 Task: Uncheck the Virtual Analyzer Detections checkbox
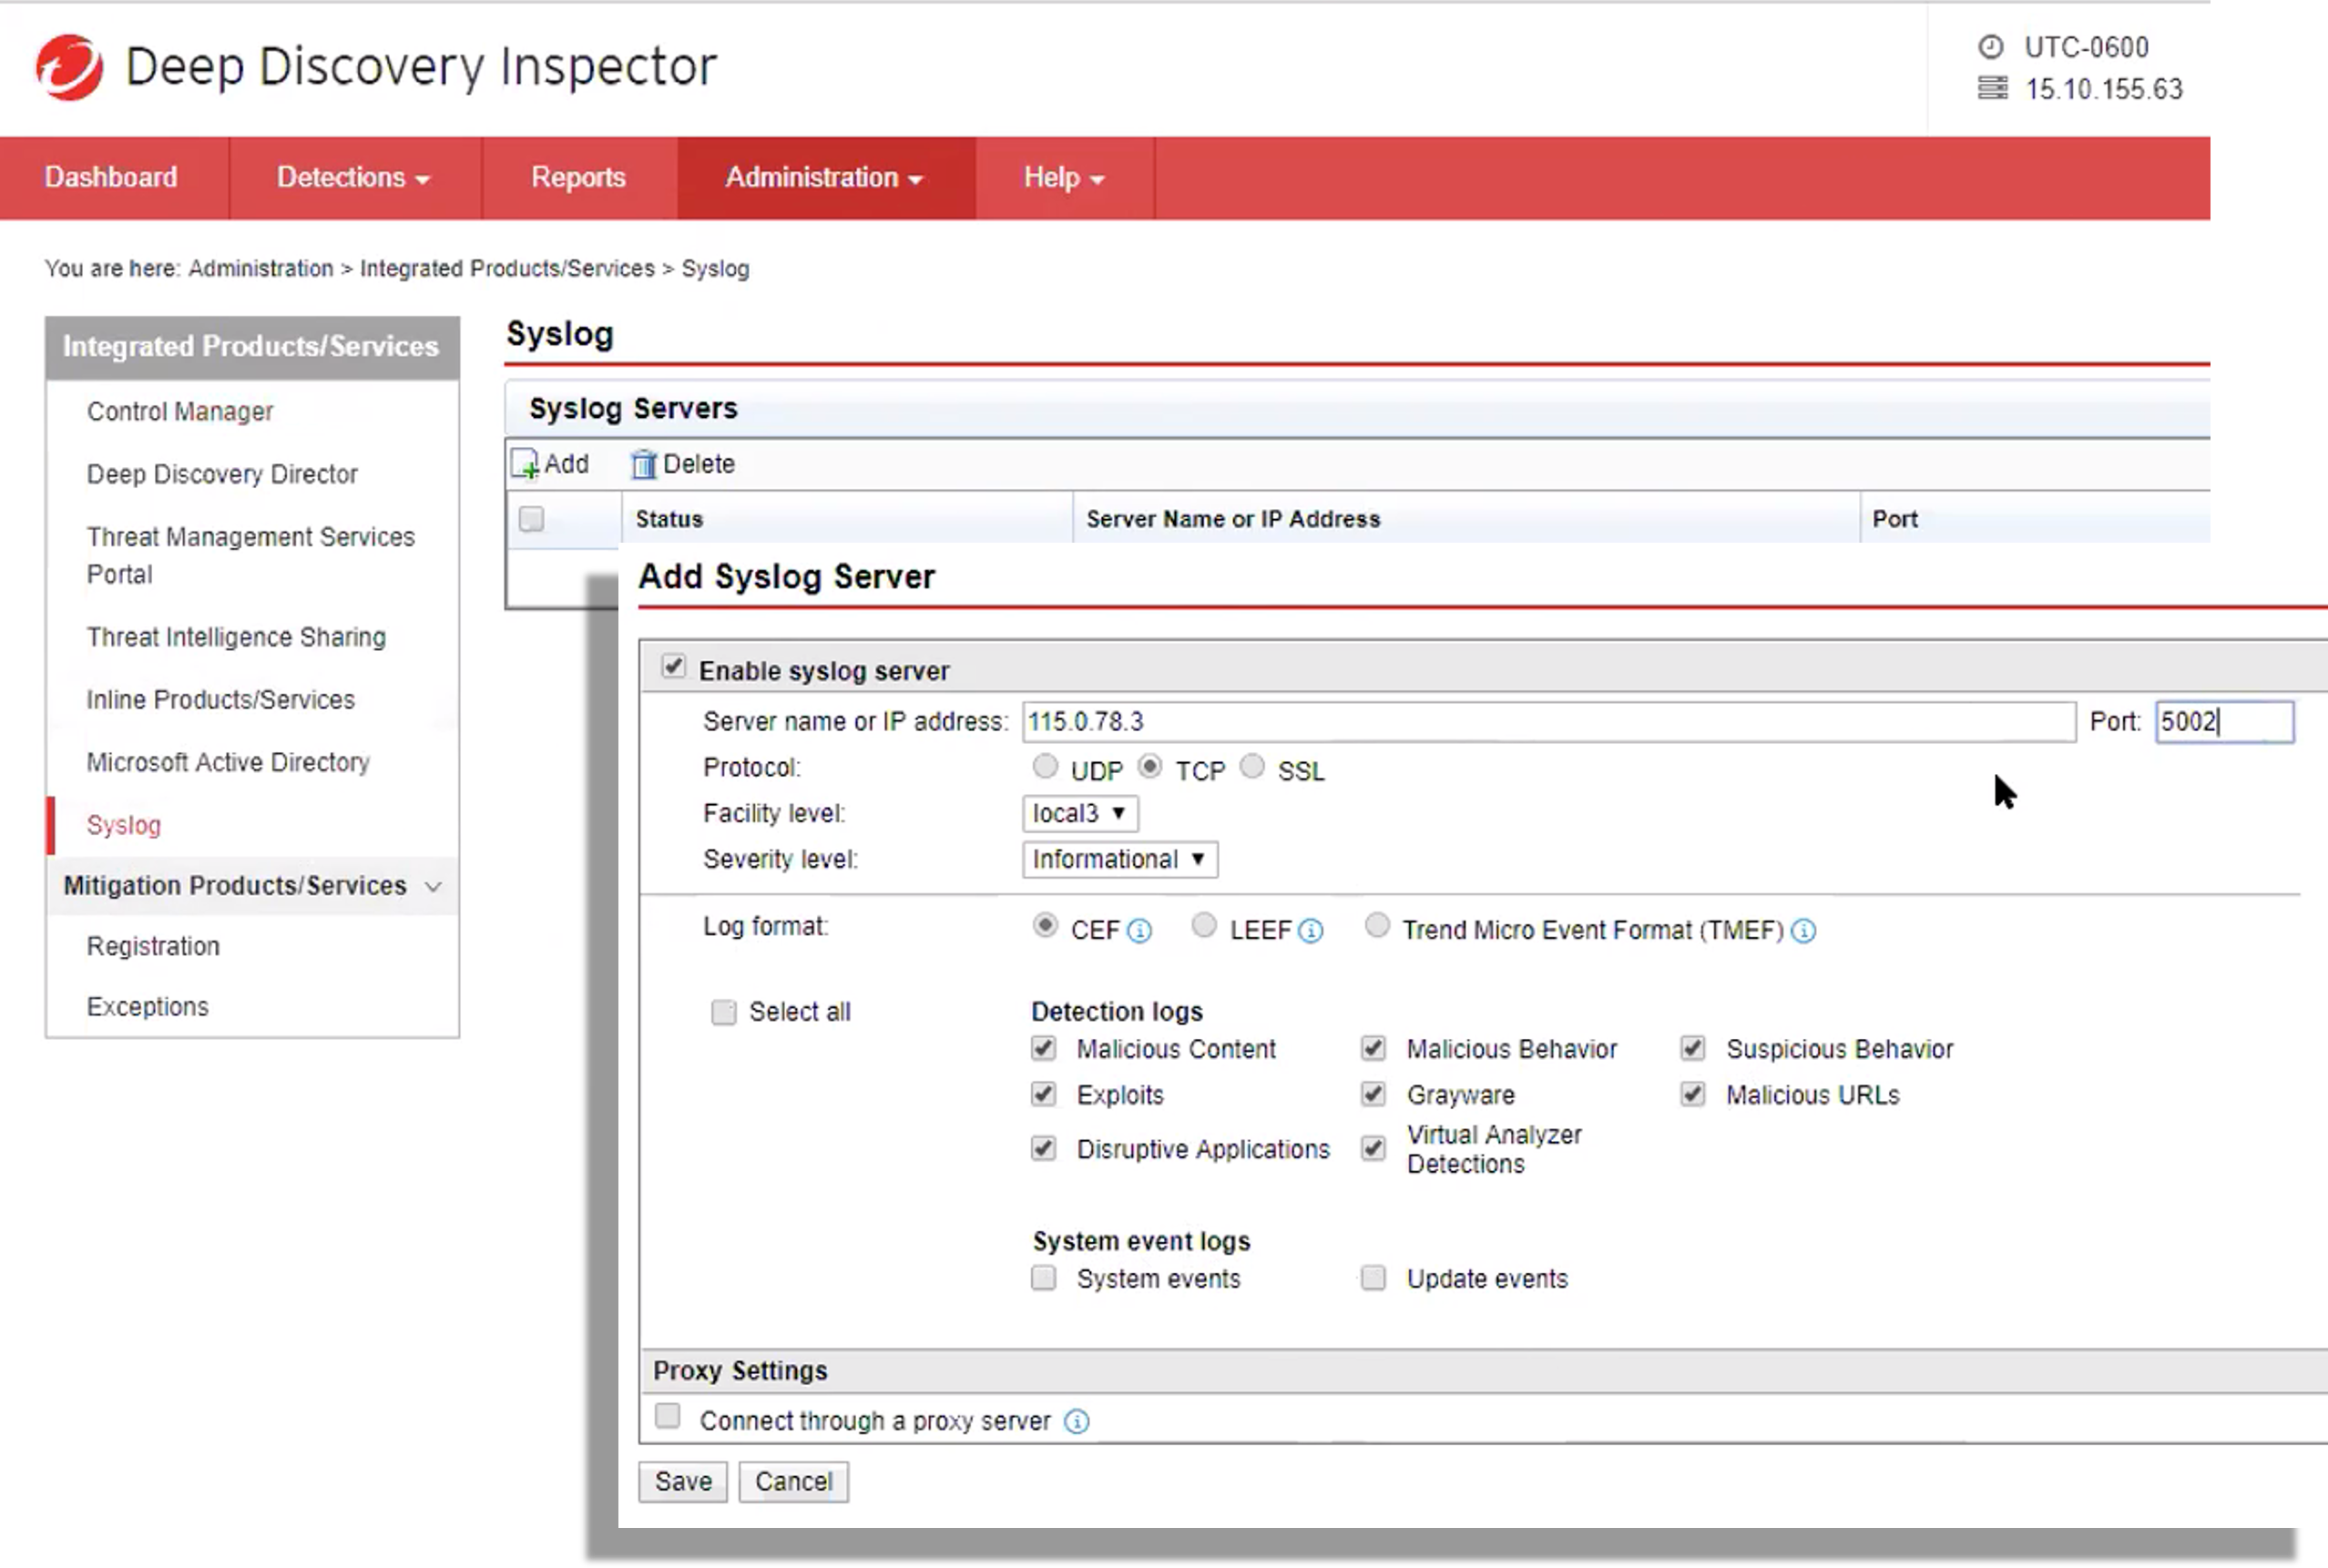1373,1148
